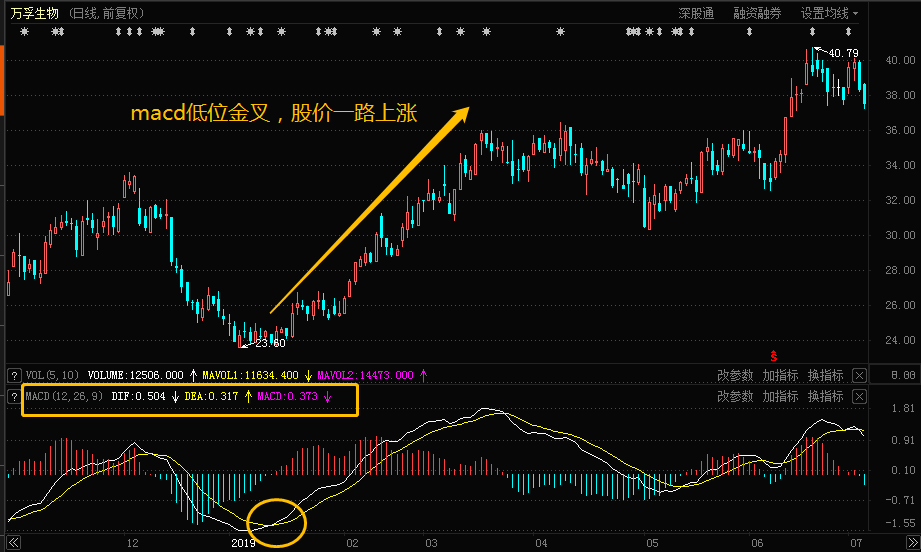Click the 28.00 price axis label
Image resolution: width=921 pixels, height=552 pixels.
(x=900, y=270)
